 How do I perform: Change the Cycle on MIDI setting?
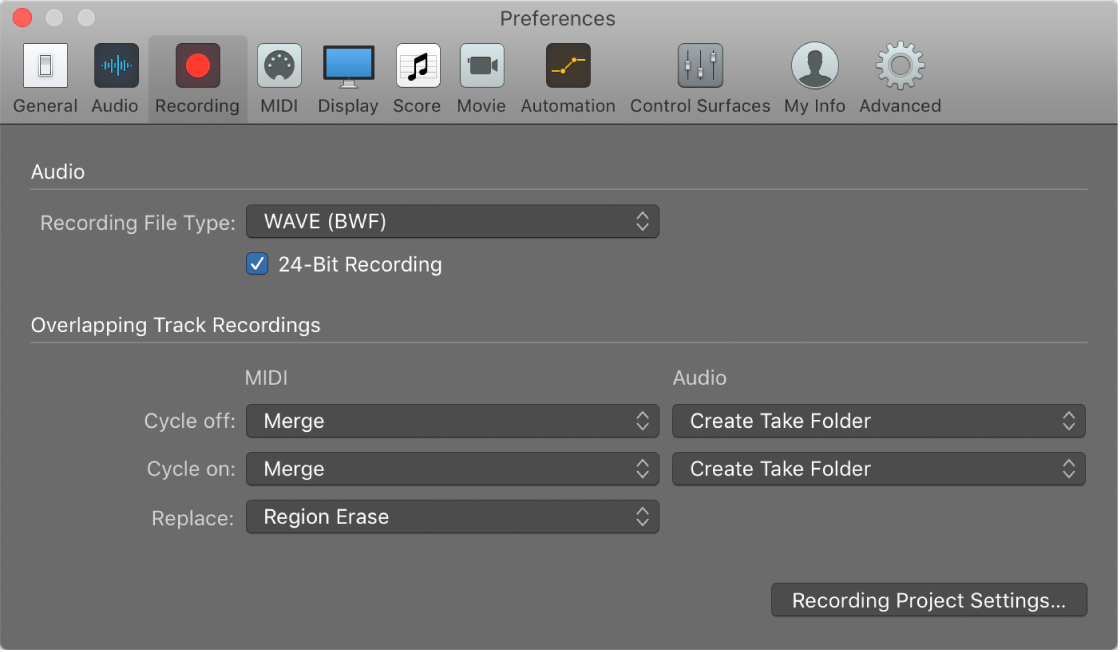point(452,469)
